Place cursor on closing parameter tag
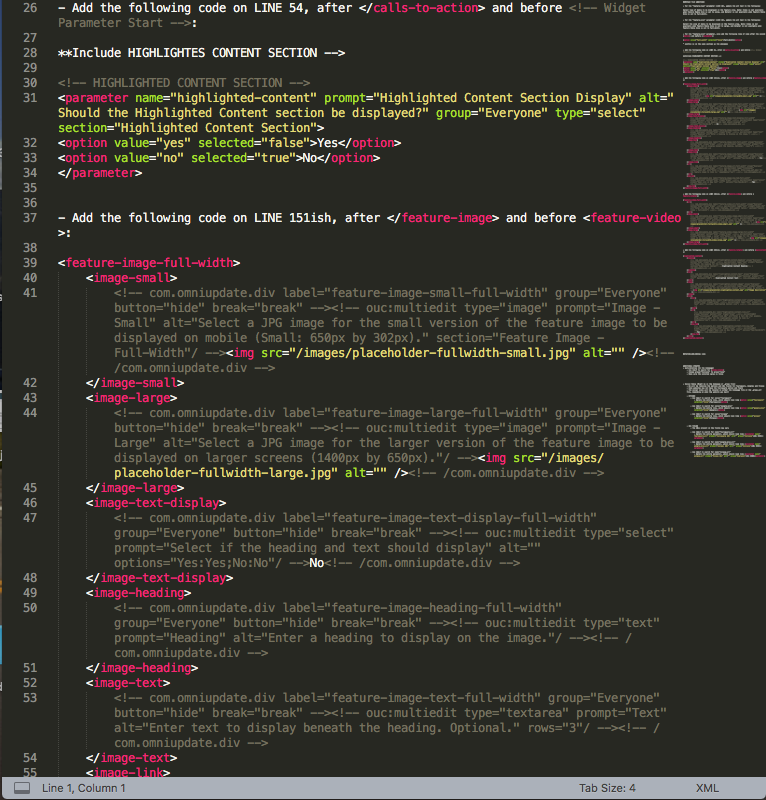Viewport: 766px width, 800px height. click(100, 173)
